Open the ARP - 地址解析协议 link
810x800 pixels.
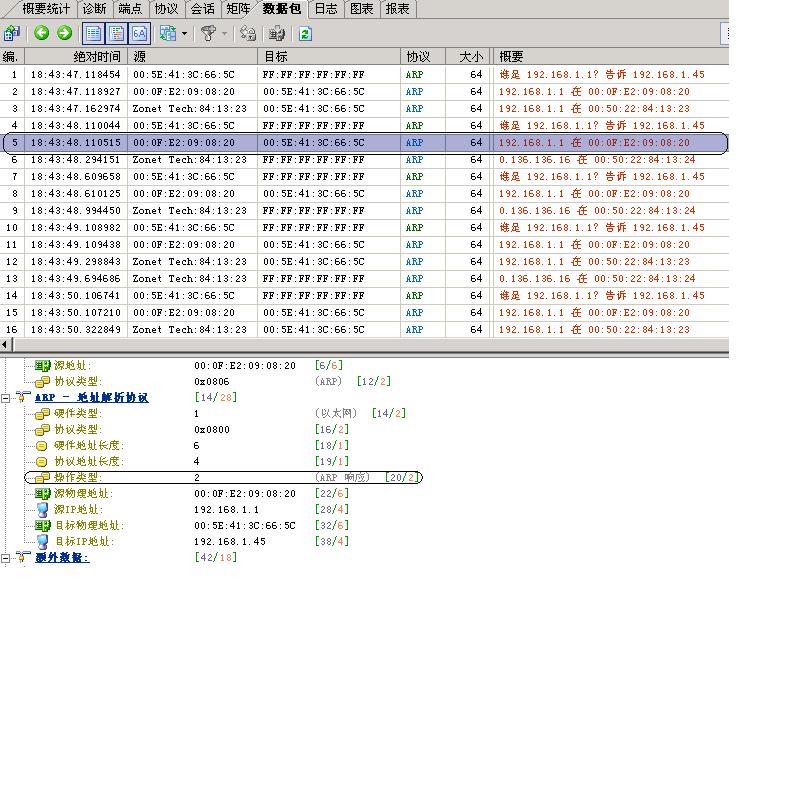[91, 397]
